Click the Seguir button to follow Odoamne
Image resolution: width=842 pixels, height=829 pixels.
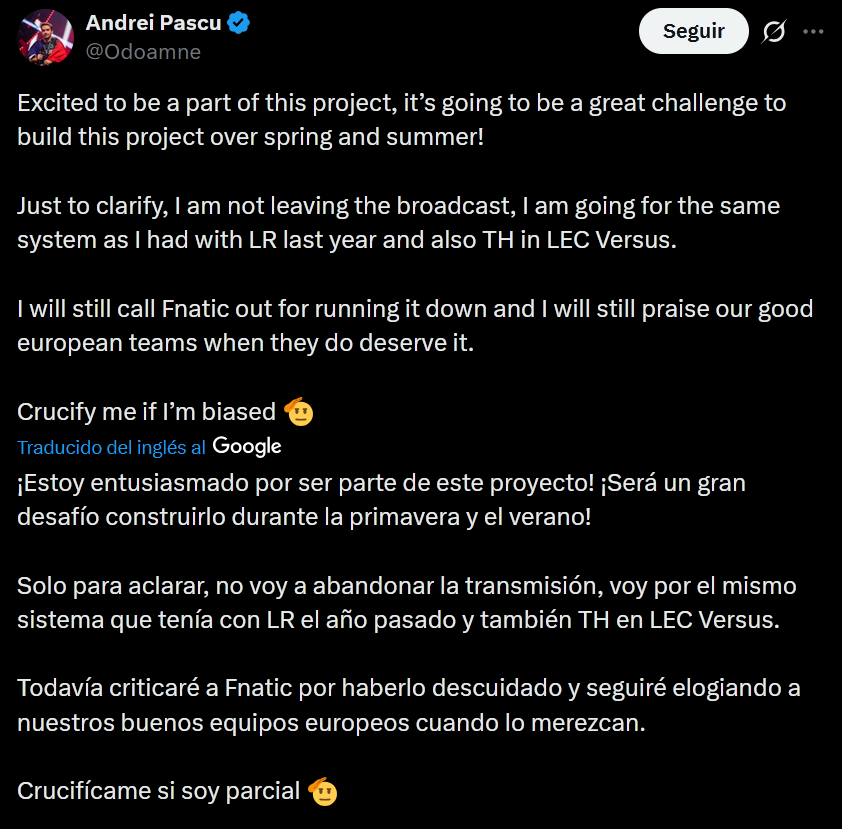click(x=693, y=31)
